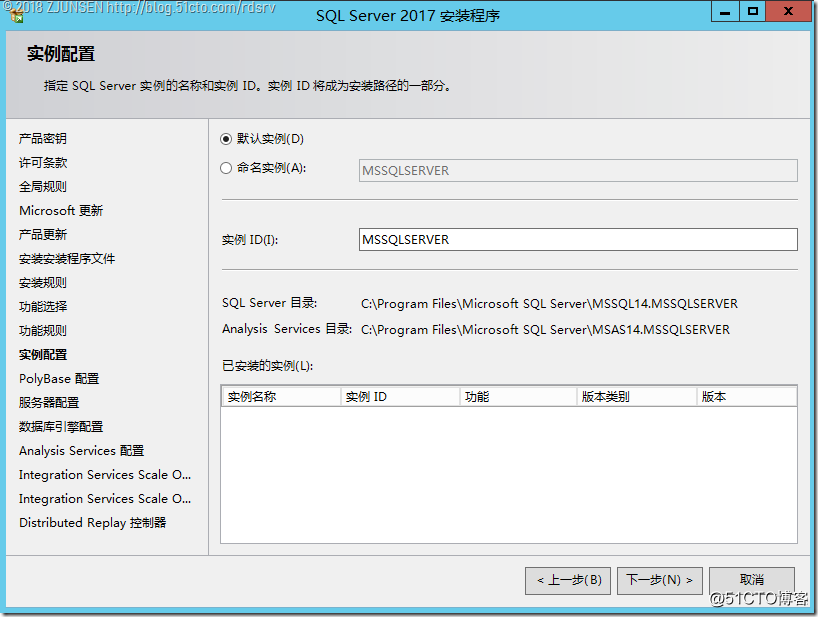Open the 安装规则 step in the sidebar
The height and width of the screenshot is (617, 818).
click(43, 283)
